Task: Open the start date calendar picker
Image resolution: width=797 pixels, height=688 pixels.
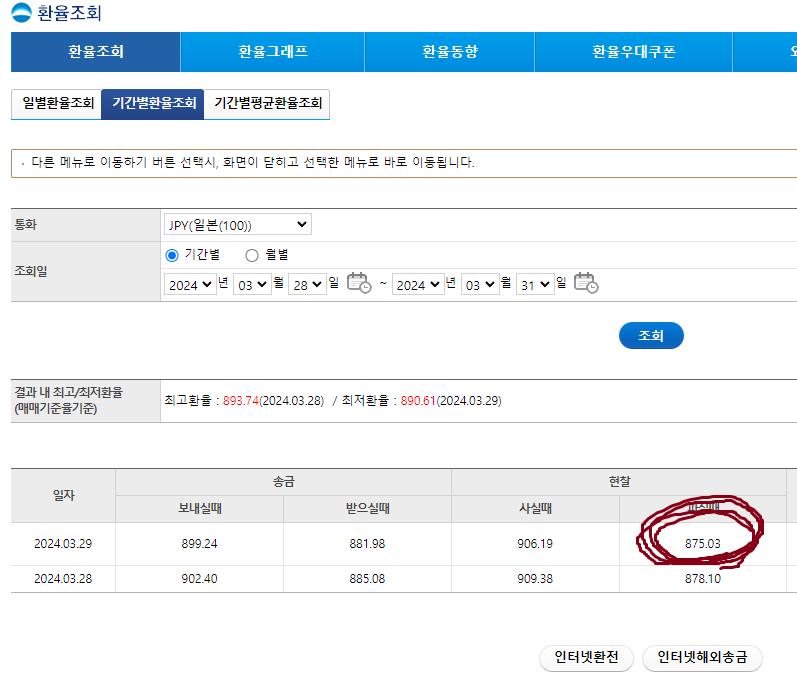Action: pos(358,284)
